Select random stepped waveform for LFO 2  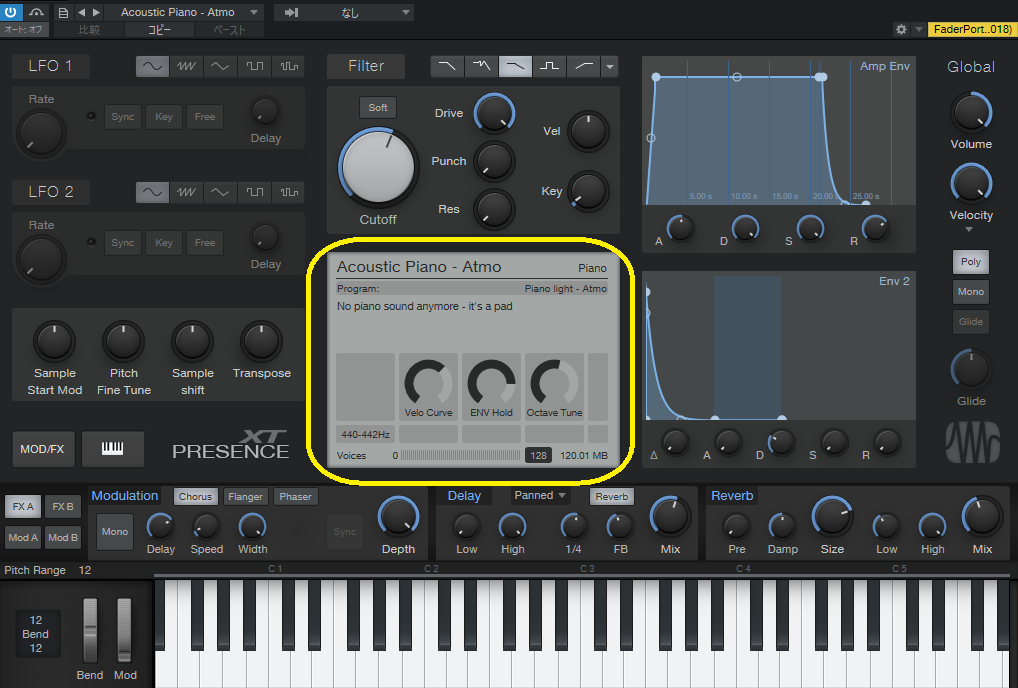(289, 192)
